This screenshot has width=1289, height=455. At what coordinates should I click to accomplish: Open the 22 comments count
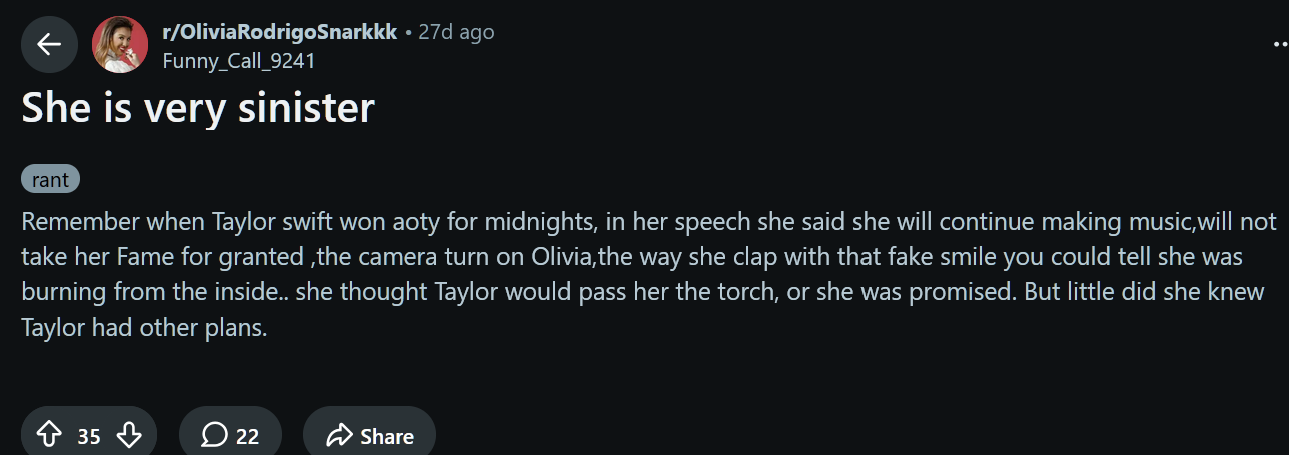[x=247, y=436]
